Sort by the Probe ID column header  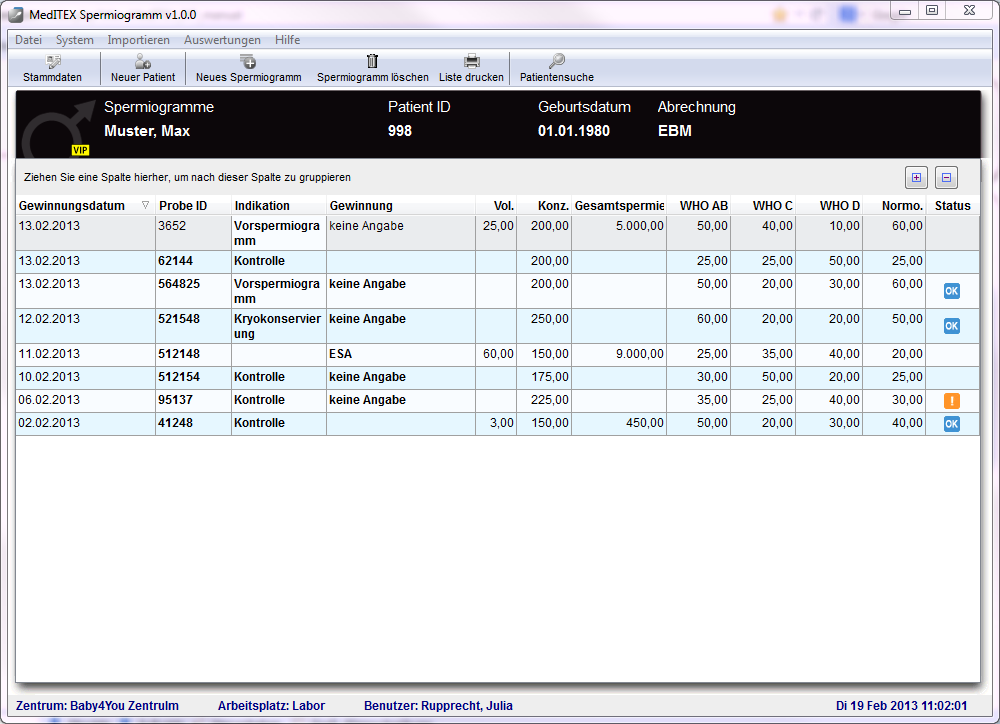pyautogui.click(x=193, y=205)
